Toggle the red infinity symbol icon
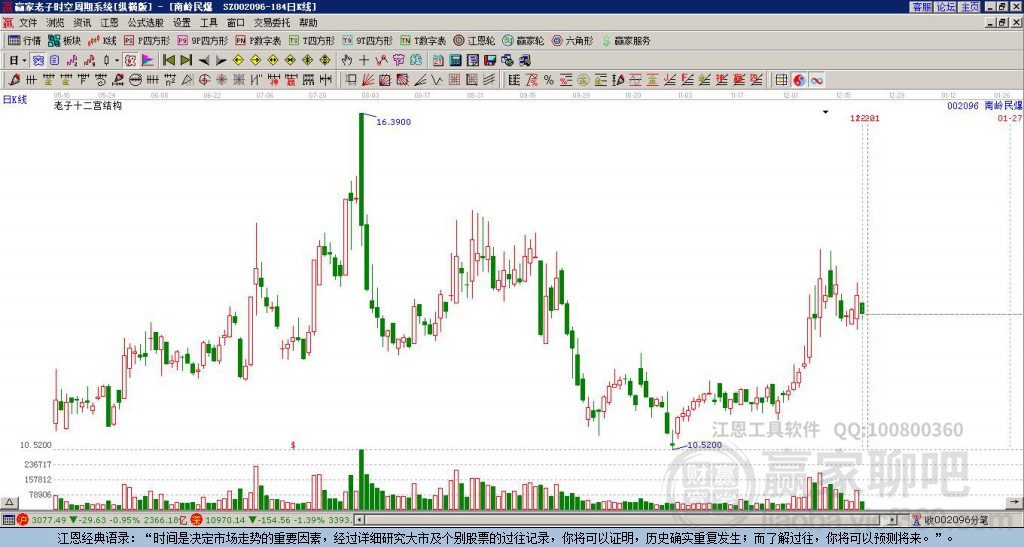 click(817, 80)
